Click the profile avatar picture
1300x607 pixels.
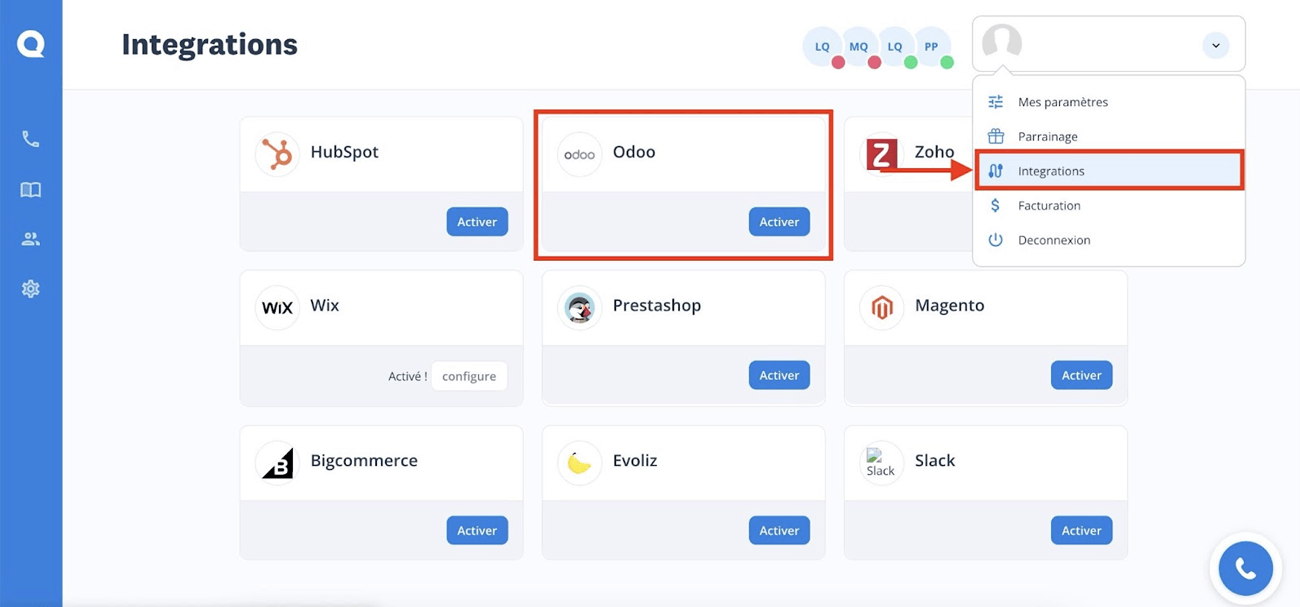point(1001,44)
